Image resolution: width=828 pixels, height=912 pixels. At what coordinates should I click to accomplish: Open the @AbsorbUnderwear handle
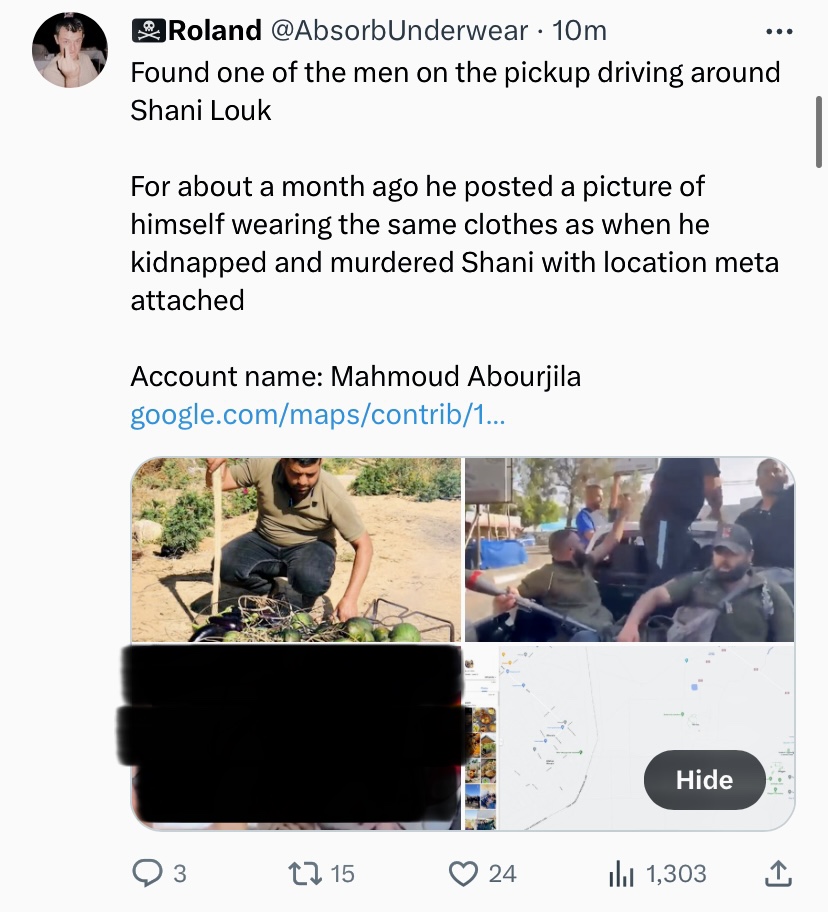[x=399, y=31]
